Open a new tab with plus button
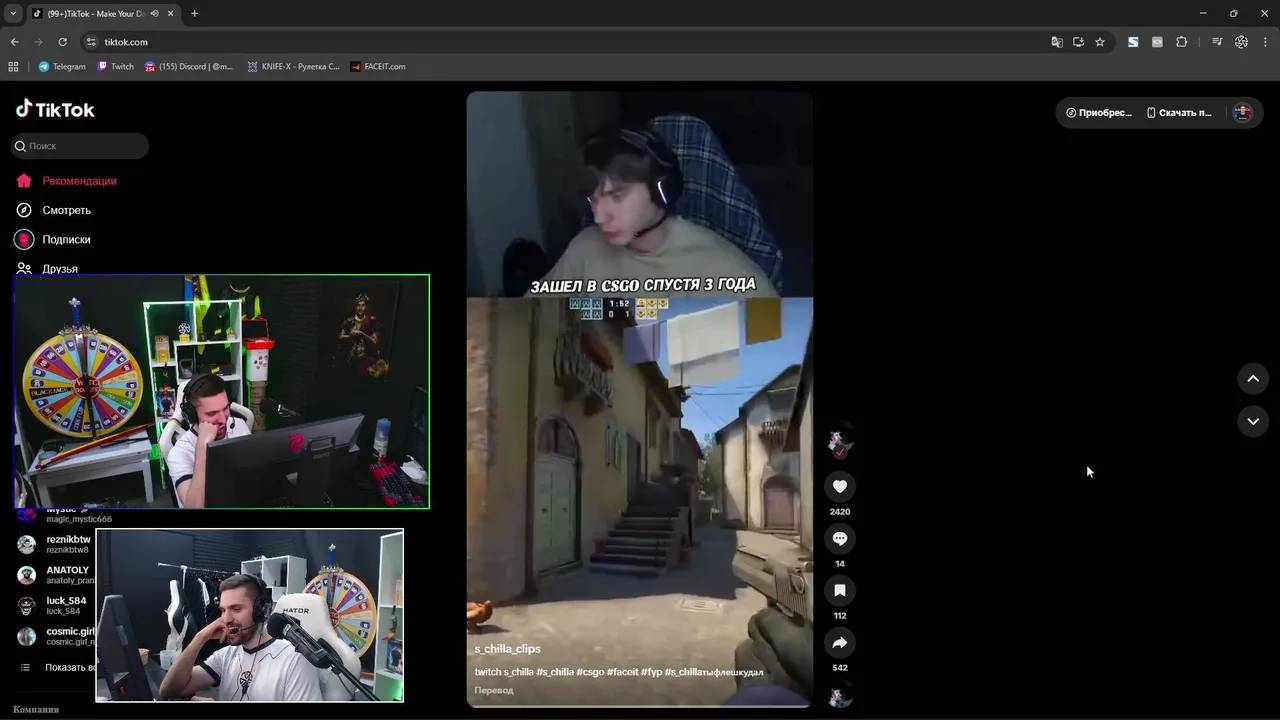 194,14
